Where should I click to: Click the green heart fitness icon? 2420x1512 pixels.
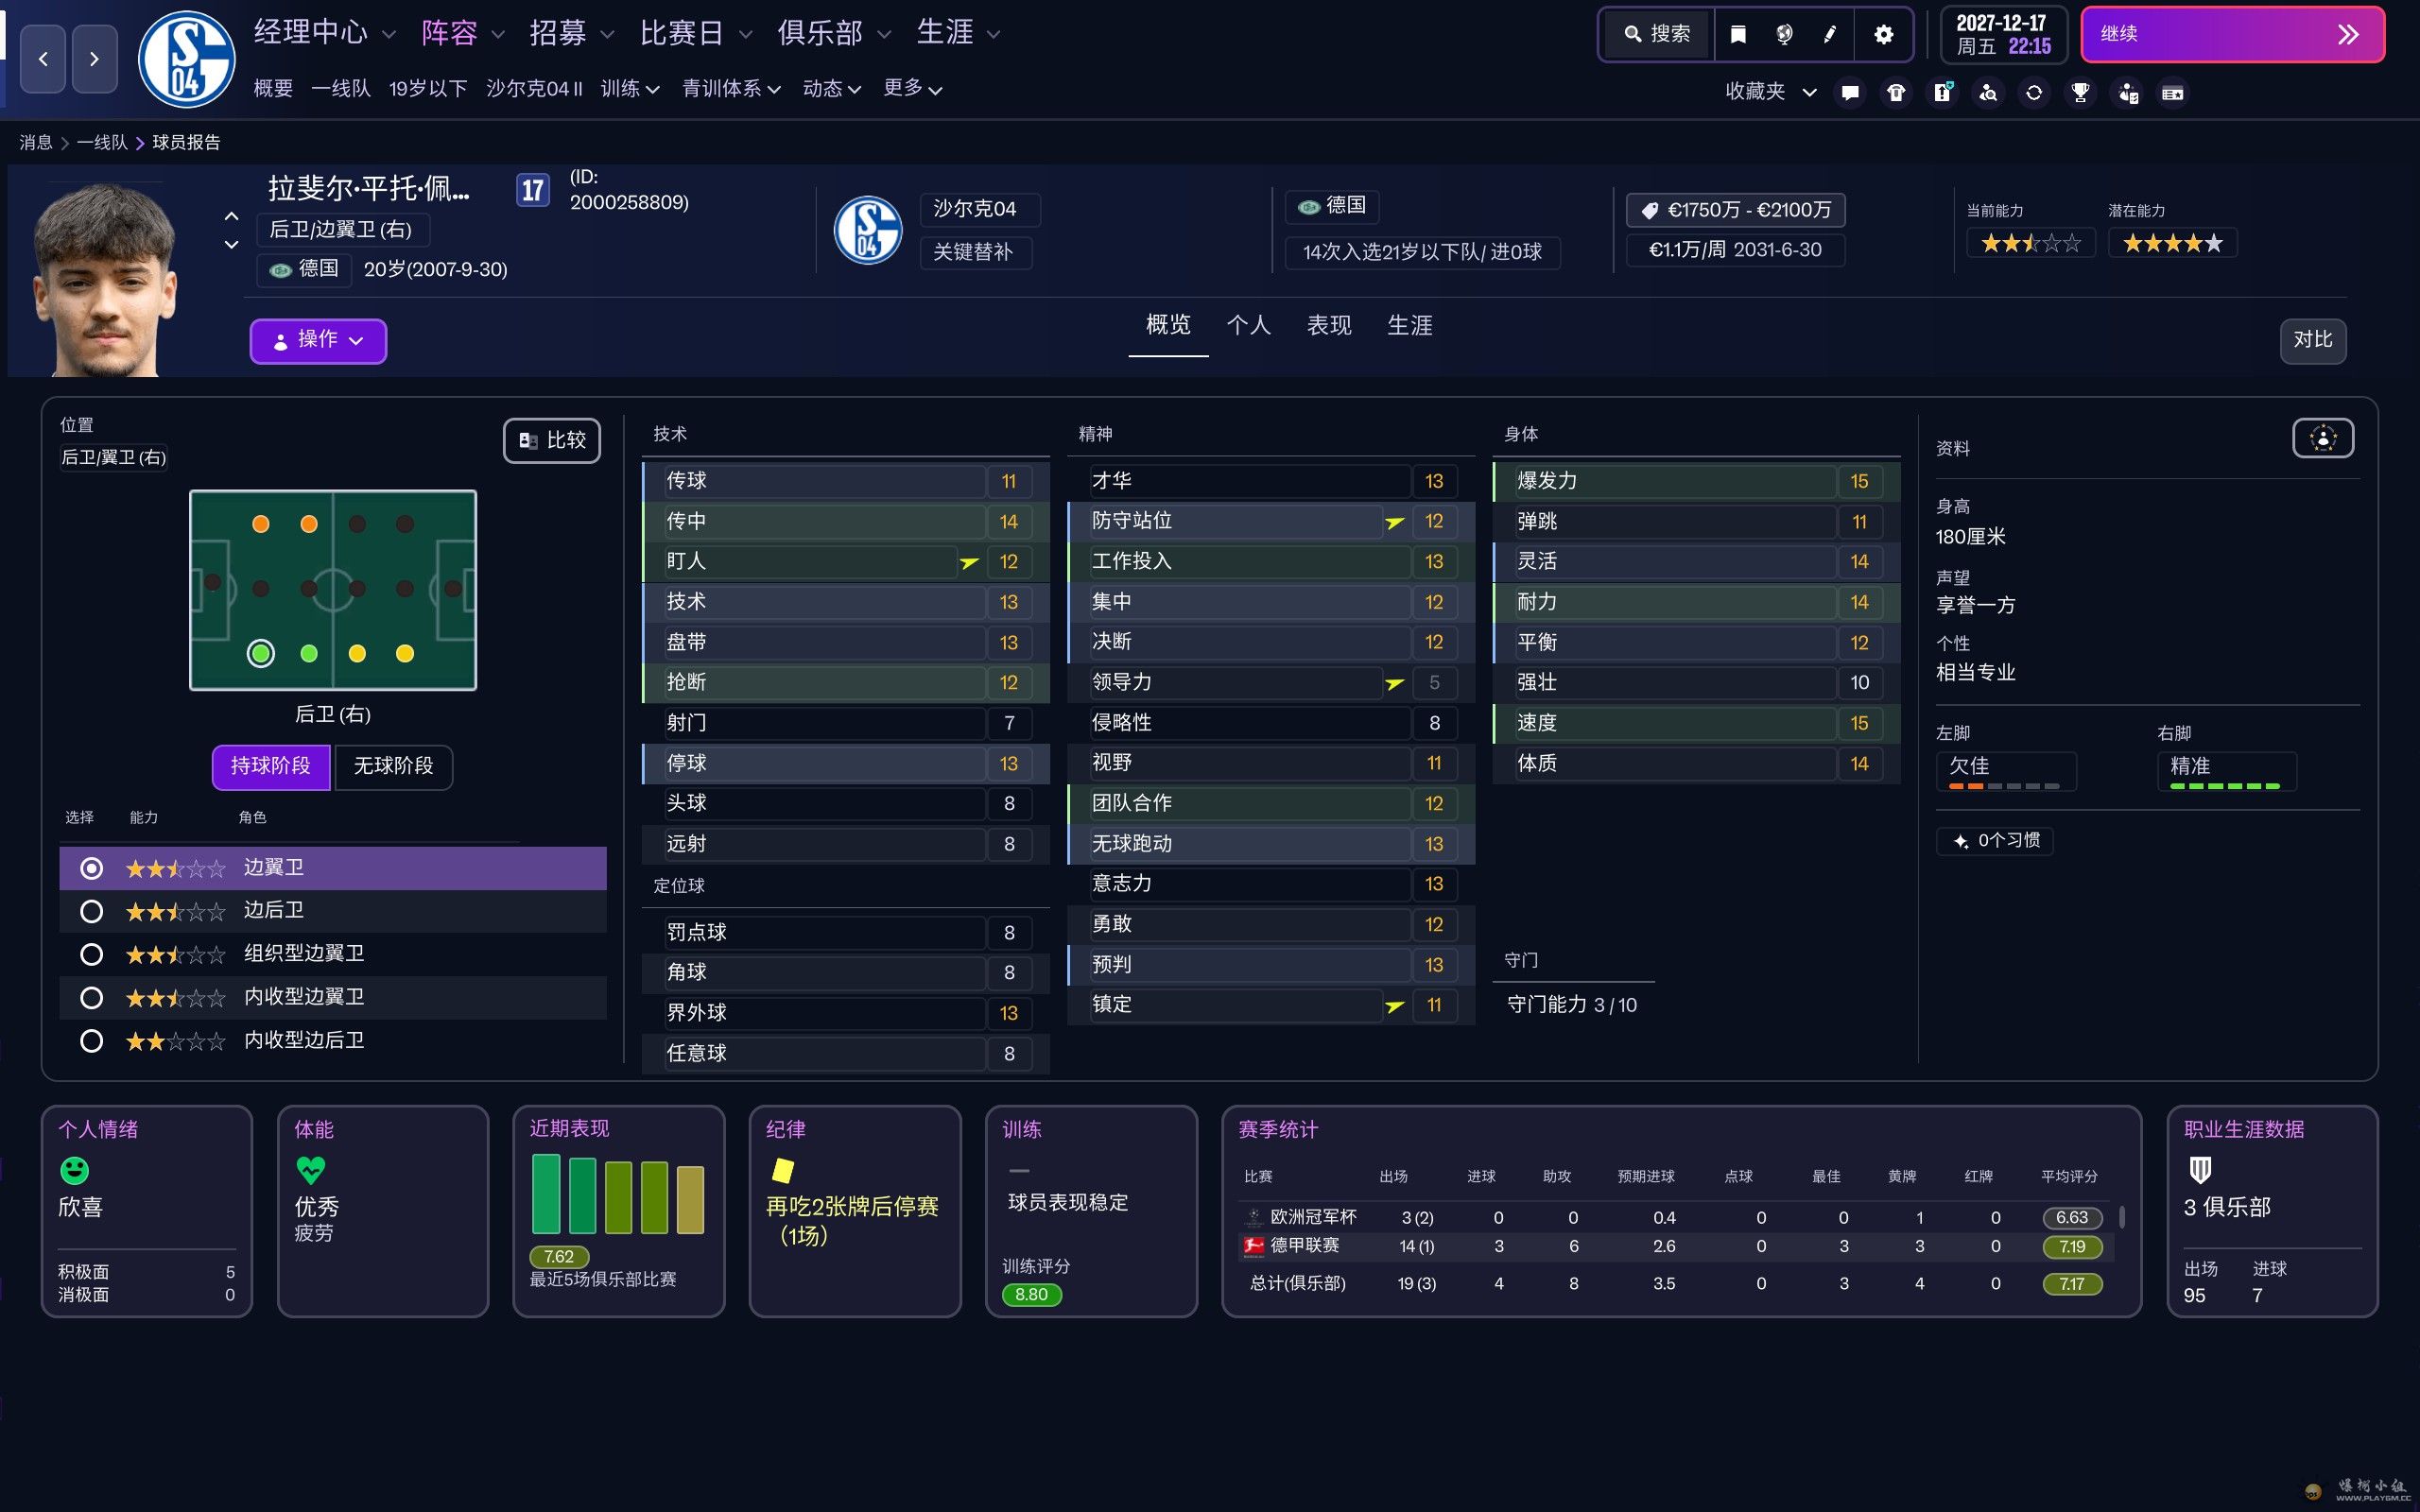[311, 1169]
